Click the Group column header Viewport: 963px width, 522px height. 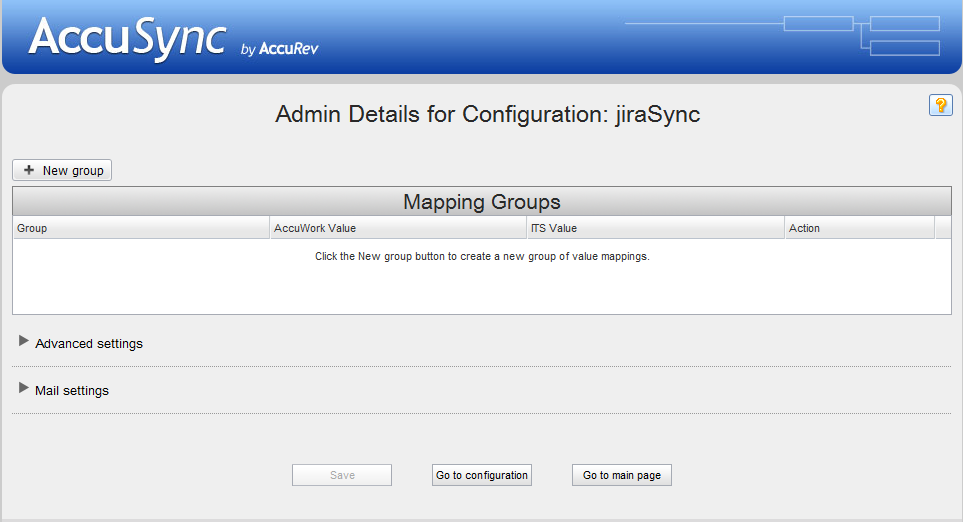coord(140,228)
